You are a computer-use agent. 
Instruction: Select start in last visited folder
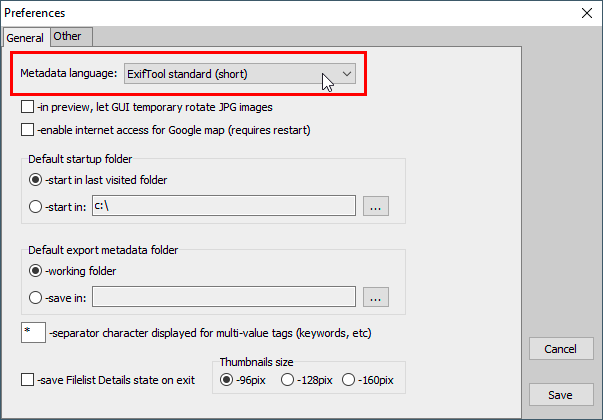36,180
